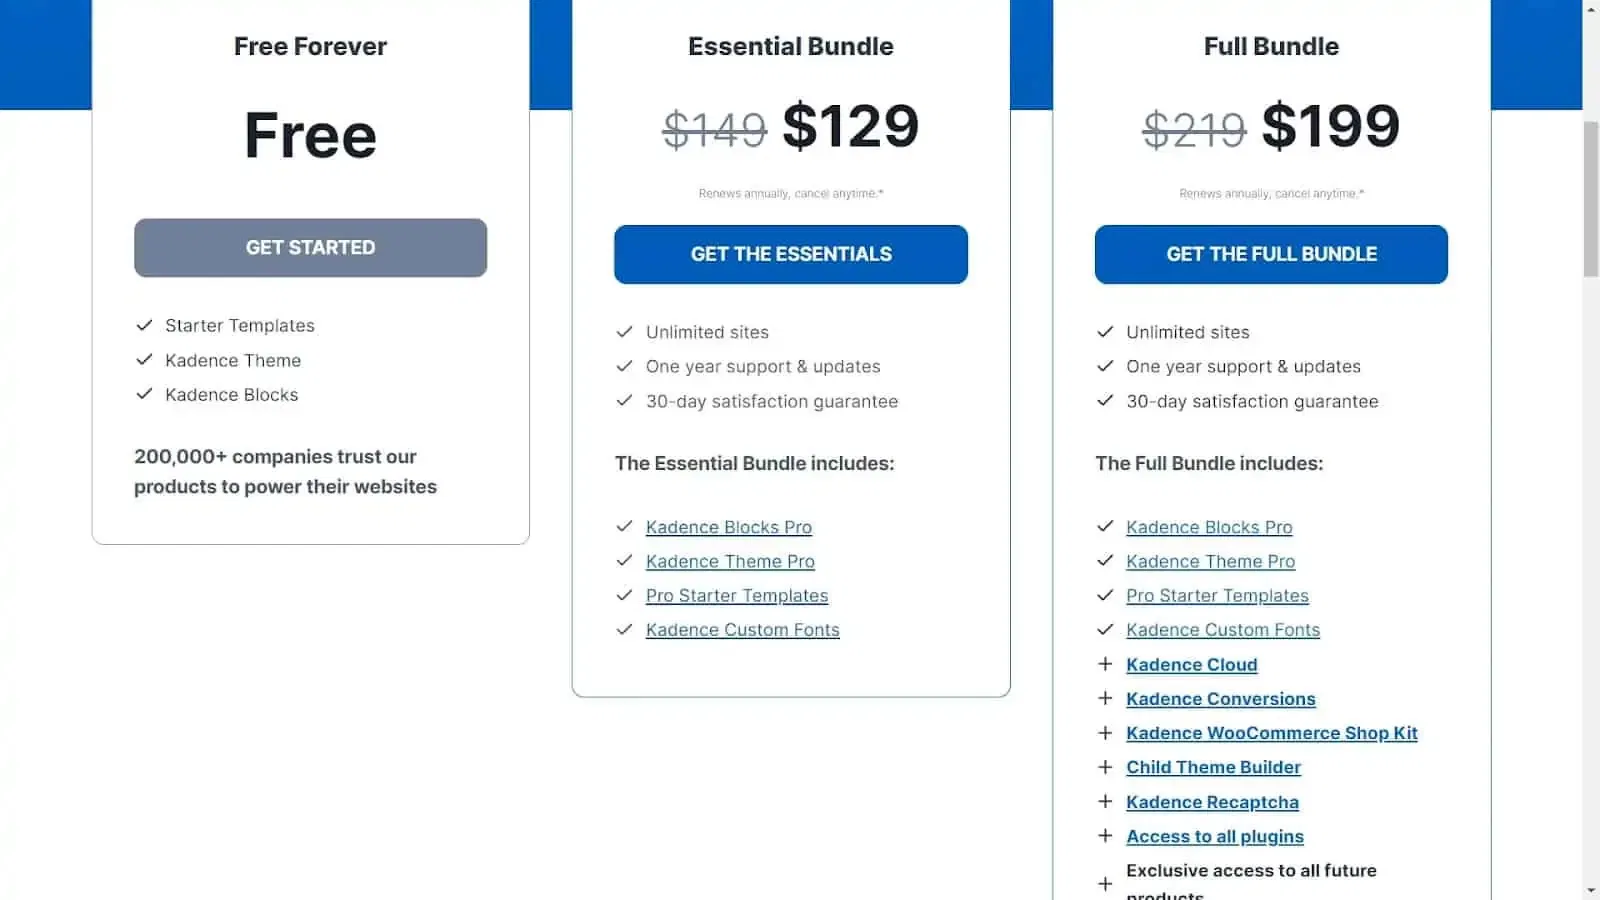This screenshot has height=900, width=1600.
Task: Click the checkmark icon beside Starter Templates
Action: coord(144,325)
